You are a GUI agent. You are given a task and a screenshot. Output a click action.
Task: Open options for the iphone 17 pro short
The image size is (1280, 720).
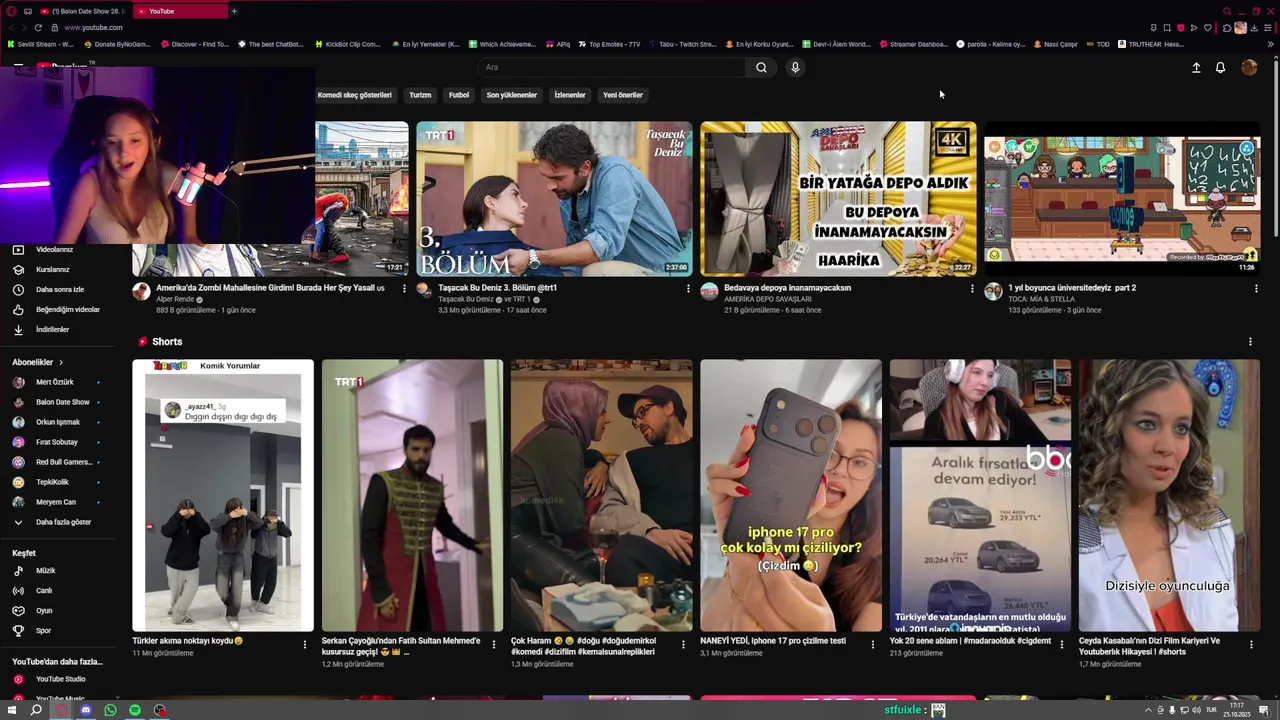[x=872, y=645]
